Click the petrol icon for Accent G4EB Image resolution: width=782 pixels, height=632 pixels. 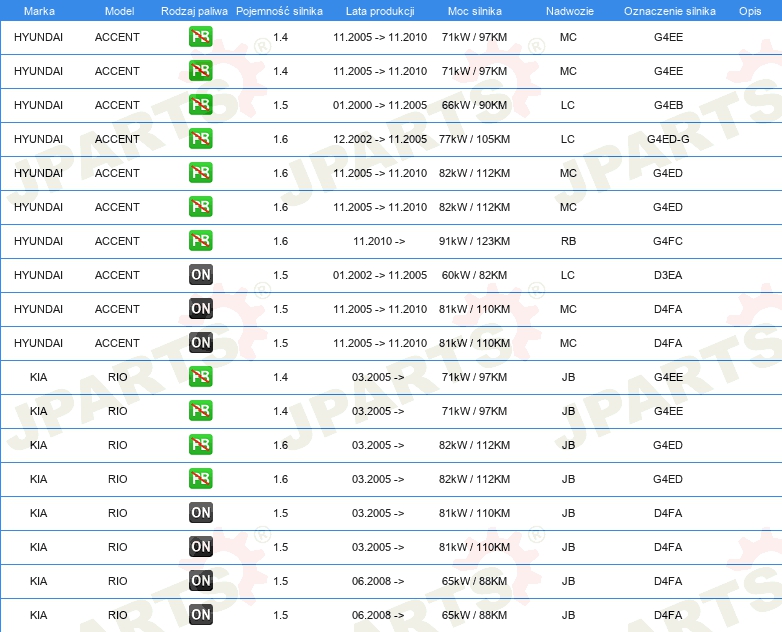(x=200, y=105)
